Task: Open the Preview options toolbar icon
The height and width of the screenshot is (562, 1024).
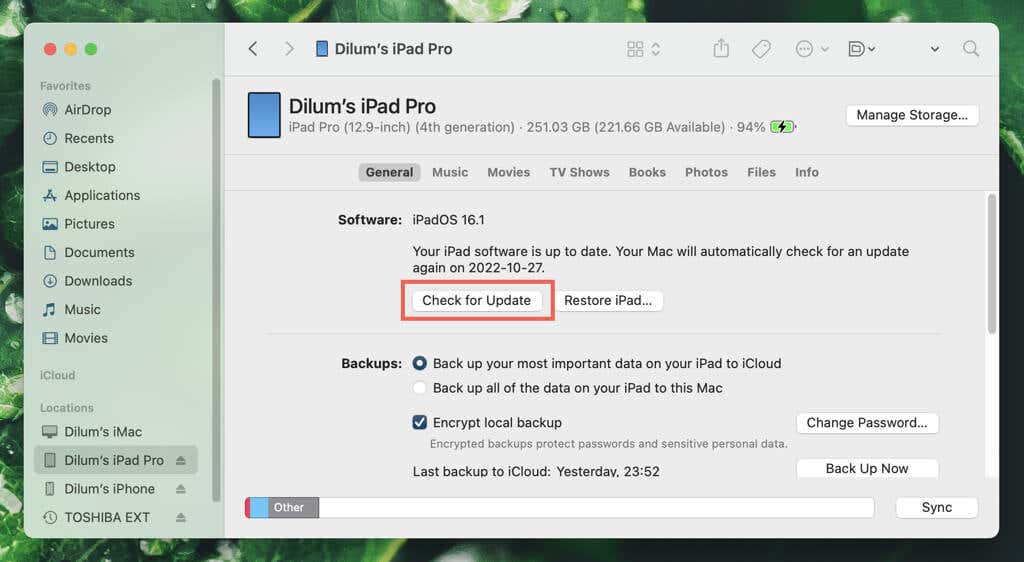Action: [x=861, y=49]
